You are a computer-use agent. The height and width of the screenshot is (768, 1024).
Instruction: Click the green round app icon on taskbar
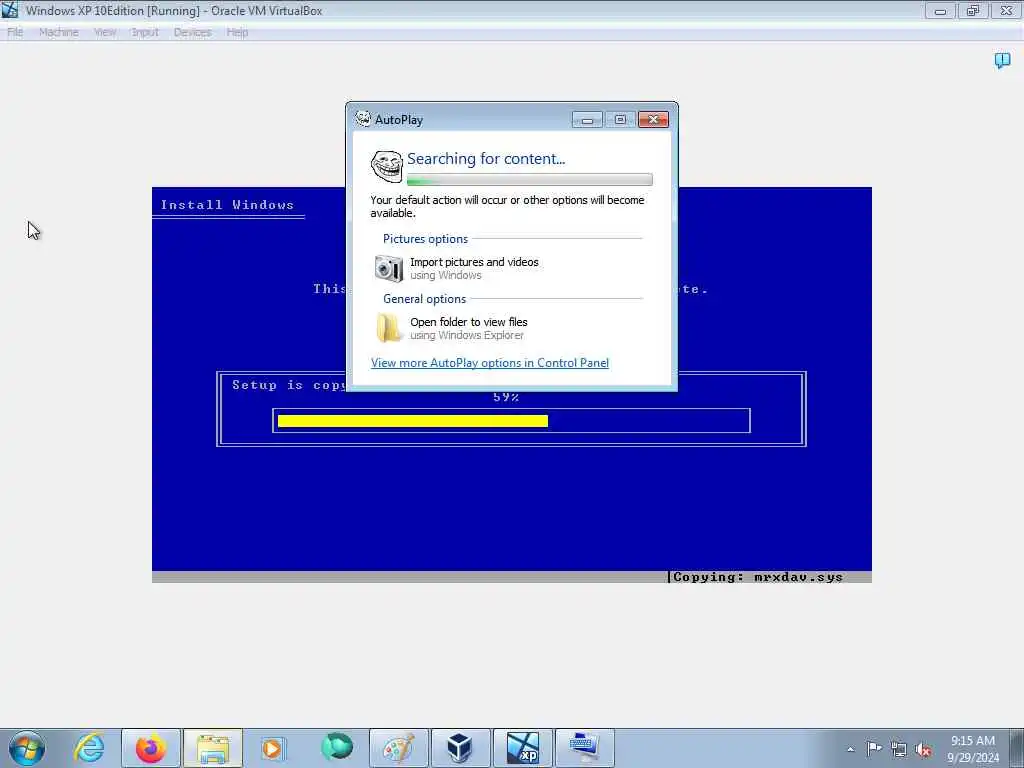337,747
